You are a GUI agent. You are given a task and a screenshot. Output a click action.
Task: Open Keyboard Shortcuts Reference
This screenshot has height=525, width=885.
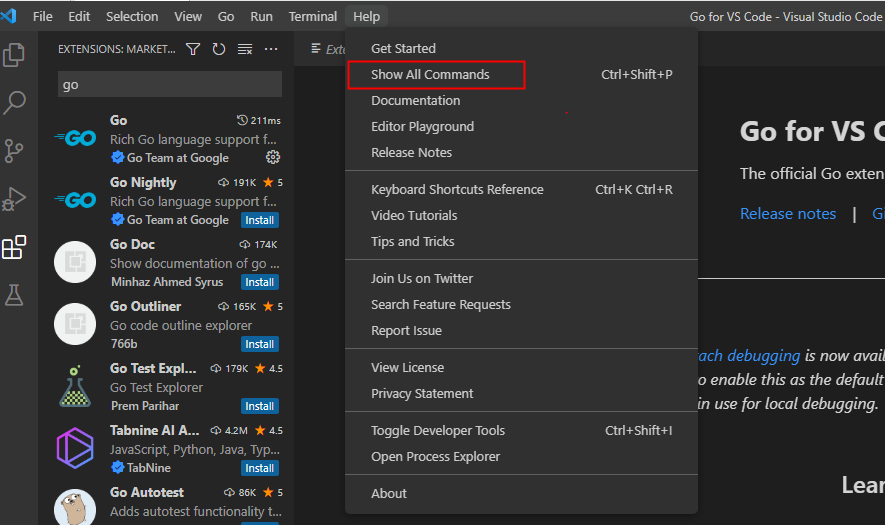pyautogui.click(x=522, y=190)
